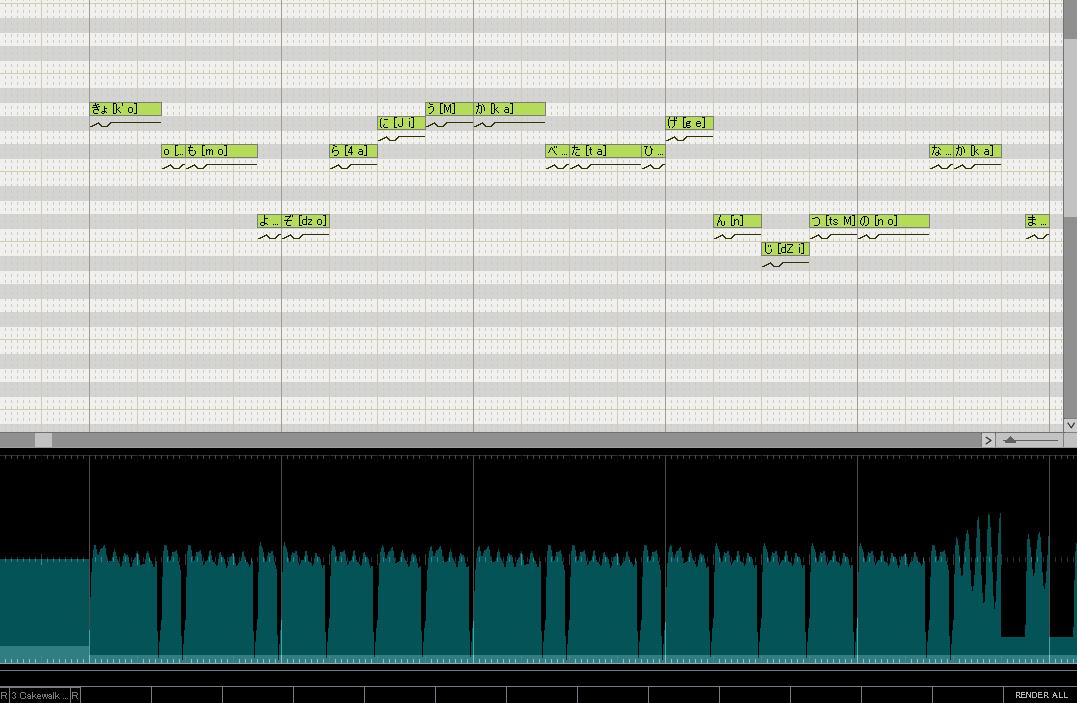This screenshot has width=1077, height=703.
Task: Select the きょ [k' o] note
Action: [x=126, y=109]
